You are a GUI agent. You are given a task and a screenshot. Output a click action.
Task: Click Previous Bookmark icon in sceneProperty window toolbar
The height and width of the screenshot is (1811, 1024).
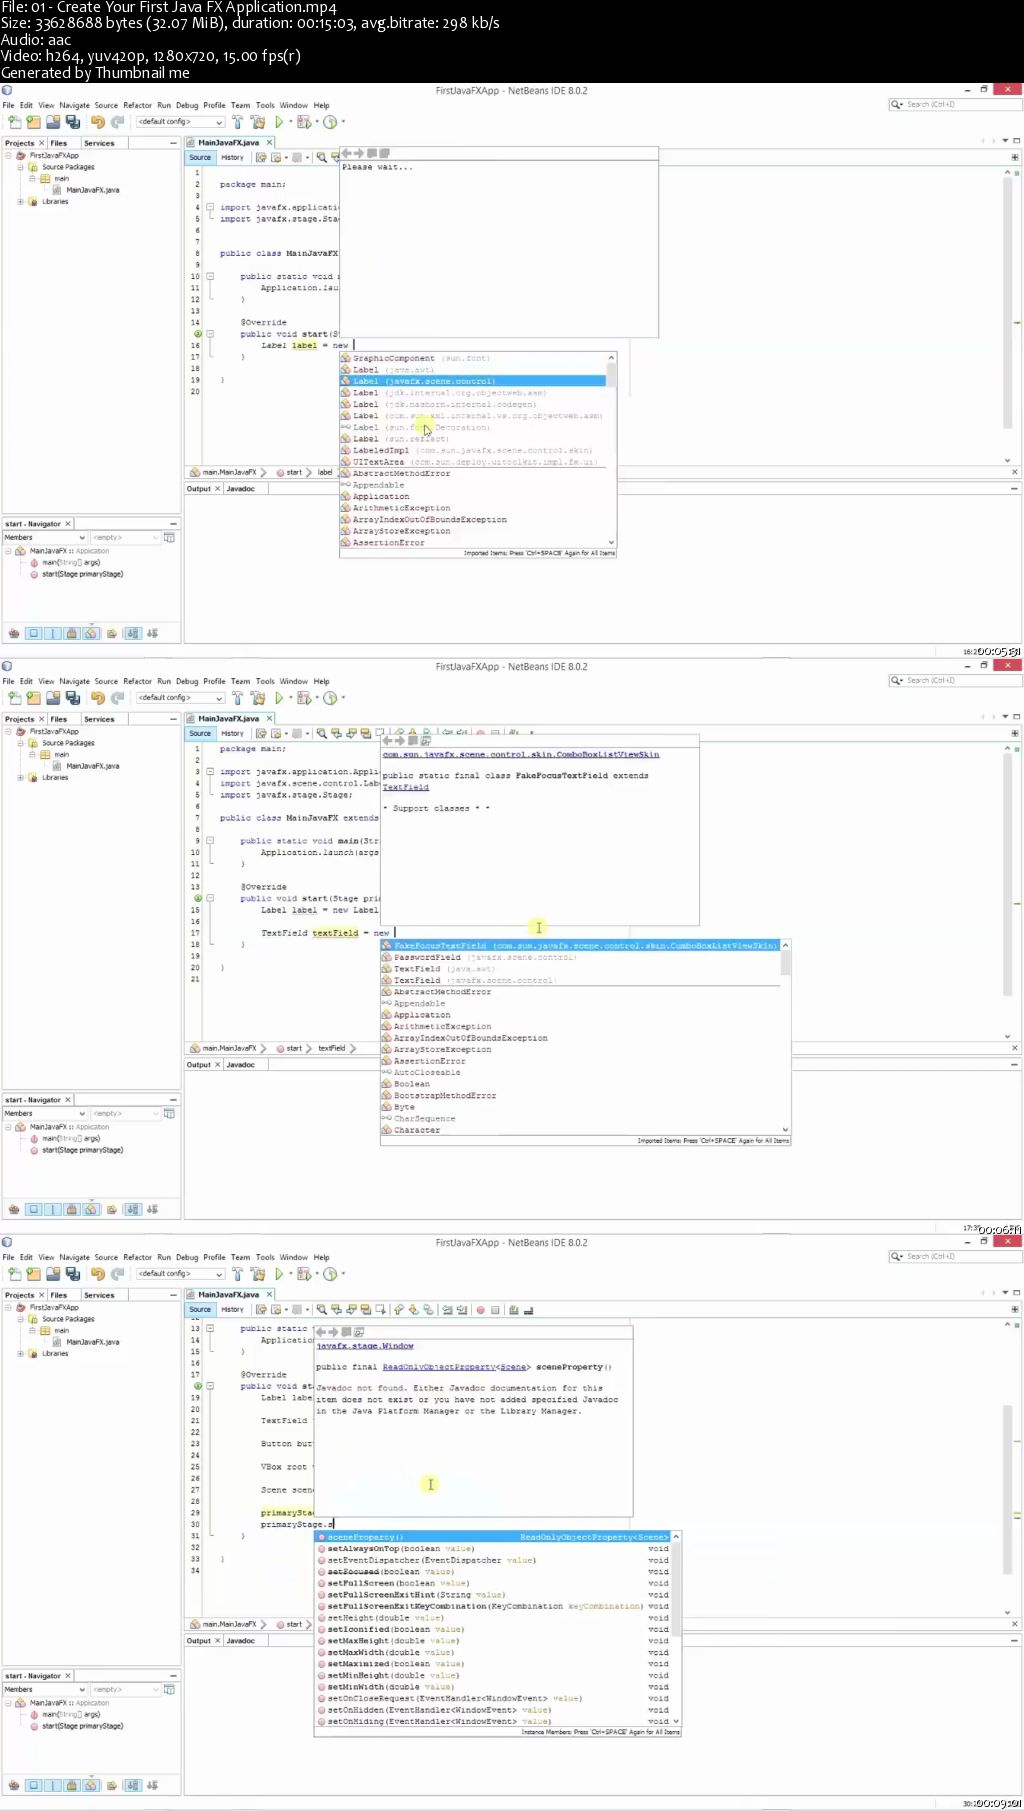[397, 1310]
